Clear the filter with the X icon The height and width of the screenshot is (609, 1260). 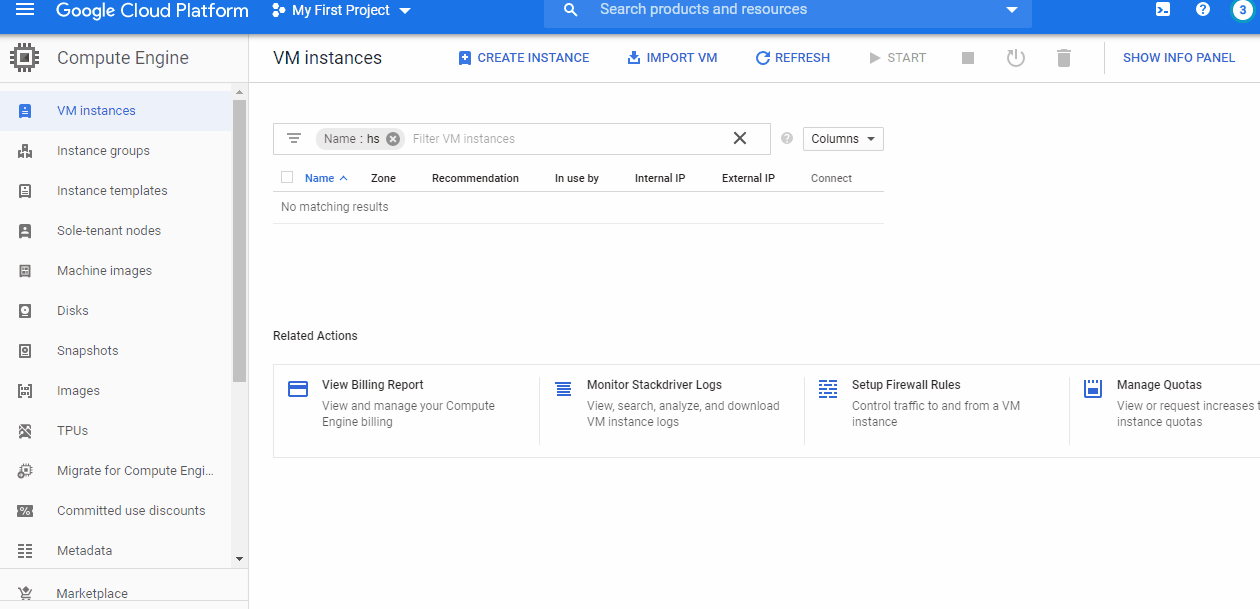(740, 138)
